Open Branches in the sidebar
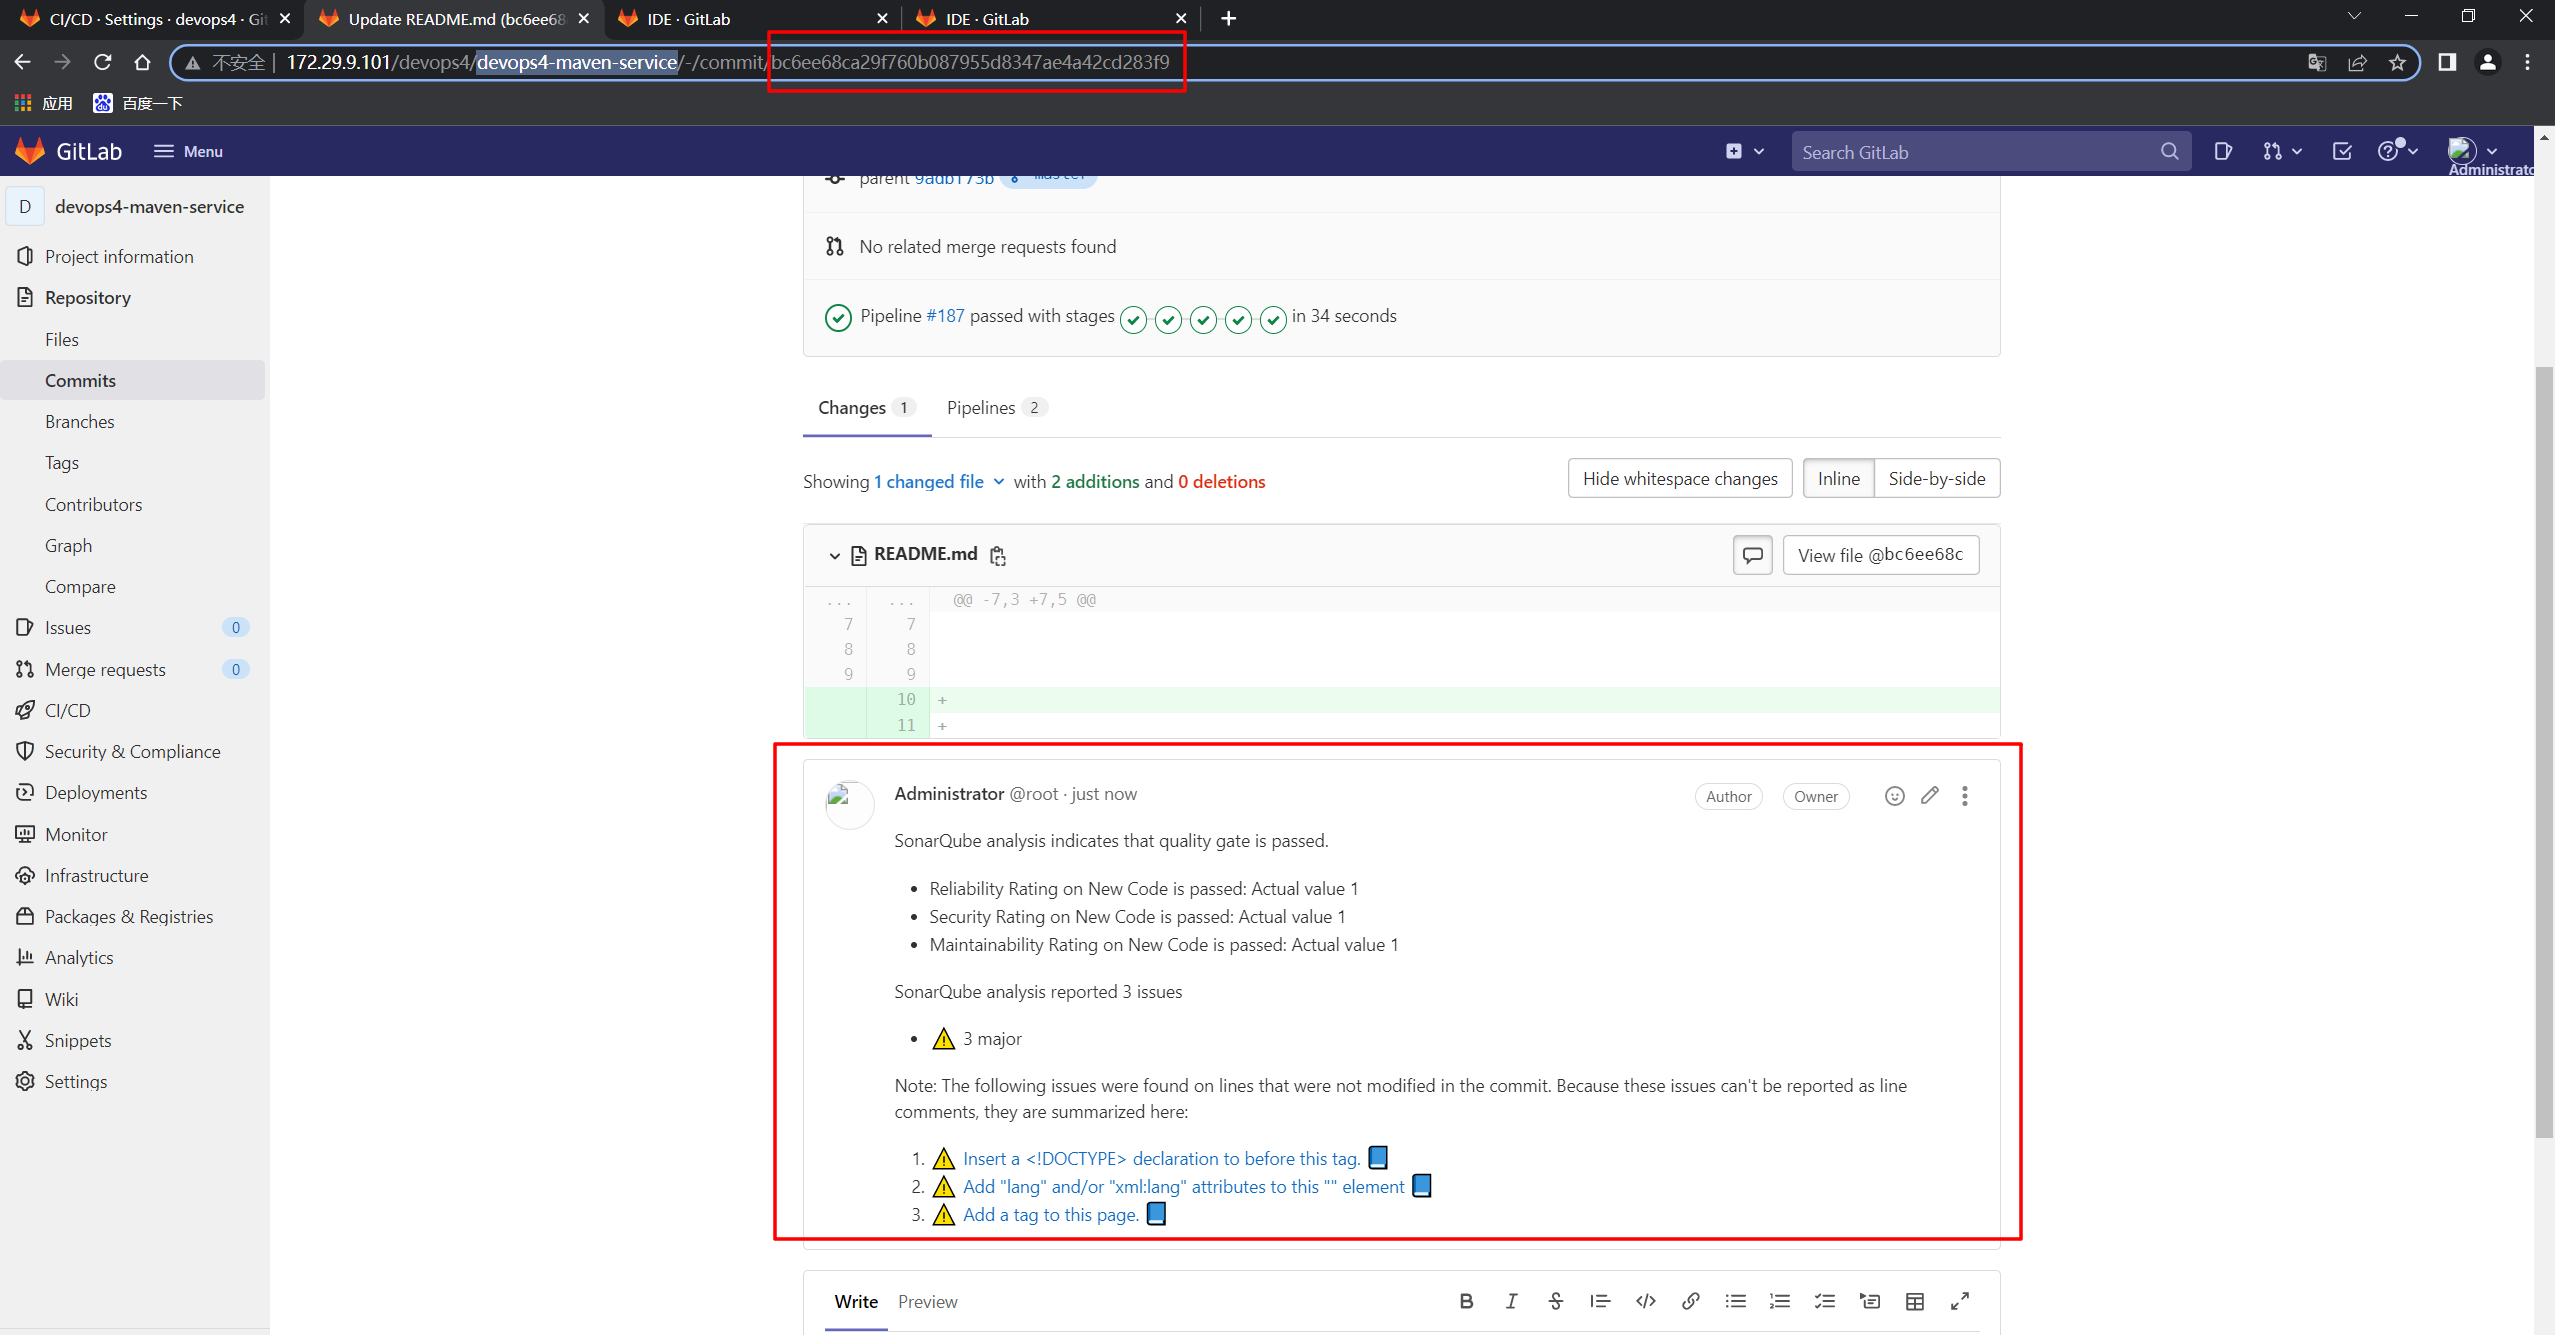 (x=79, y=421)
